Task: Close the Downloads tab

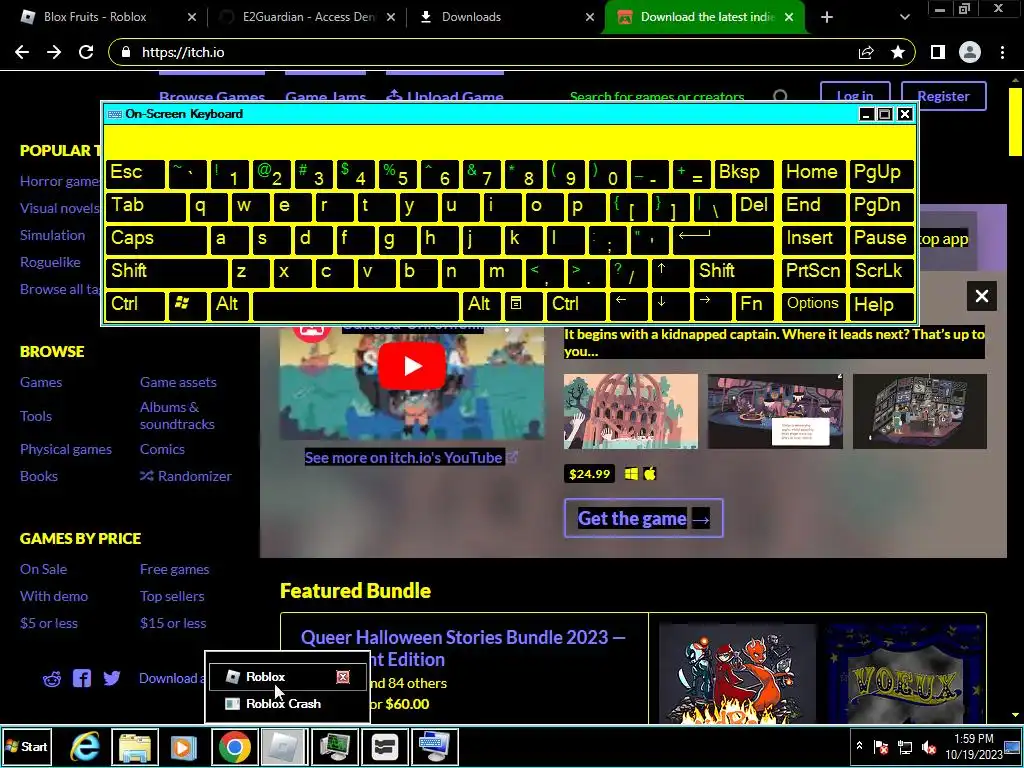Action: [x=590, y=17]
